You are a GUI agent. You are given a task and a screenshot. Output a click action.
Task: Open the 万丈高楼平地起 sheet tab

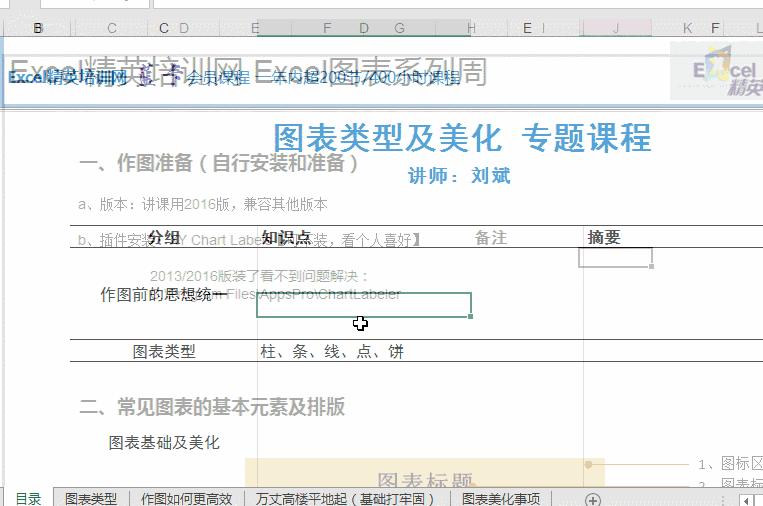tap(345, 499)
